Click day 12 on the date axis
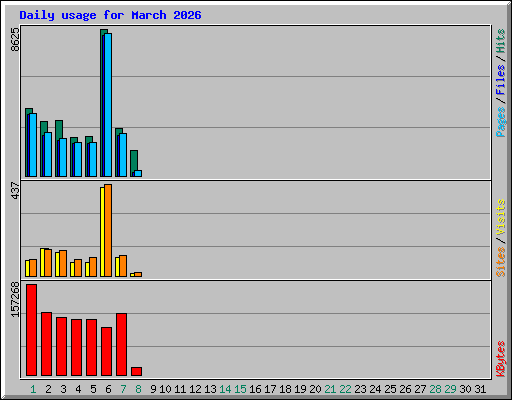 pos(195,389)
